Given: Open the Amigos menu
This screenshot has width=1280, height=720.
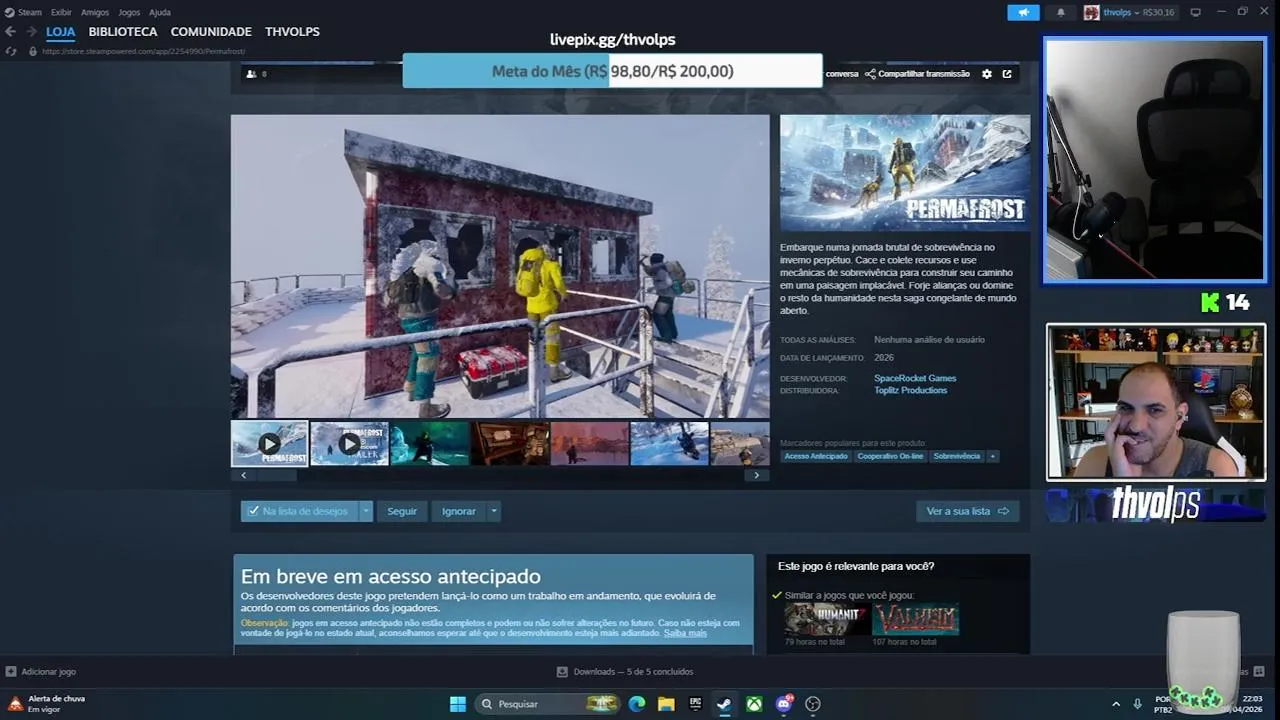Looking at the screenshot, I should [x=95, y=13].
